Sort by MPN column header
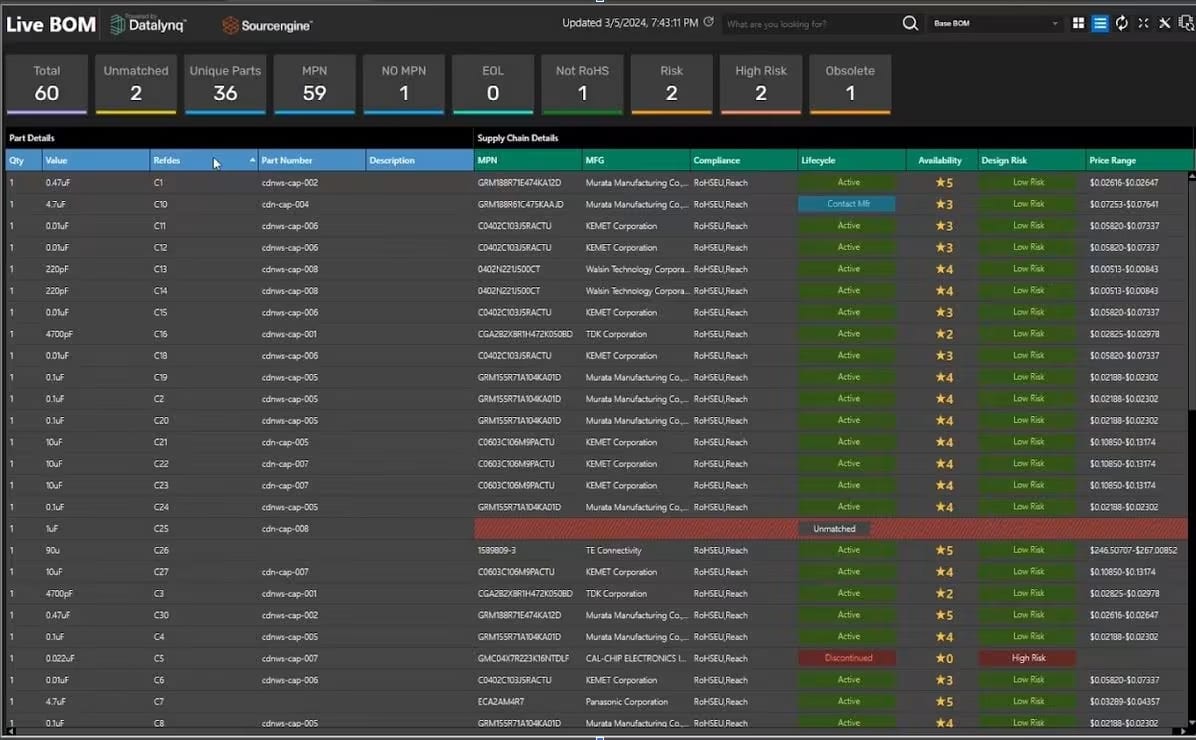The height and width of the screenshot is (740, 1196). 527,160
